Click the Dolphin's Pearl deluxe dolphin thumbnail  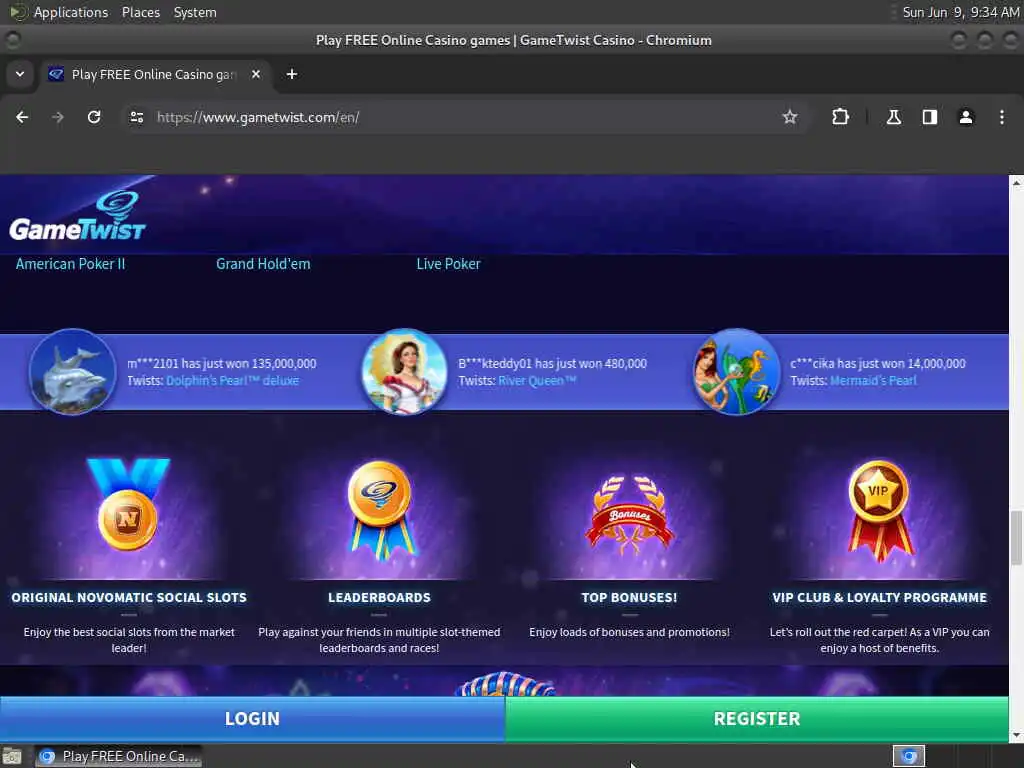(x=72, y=372)
